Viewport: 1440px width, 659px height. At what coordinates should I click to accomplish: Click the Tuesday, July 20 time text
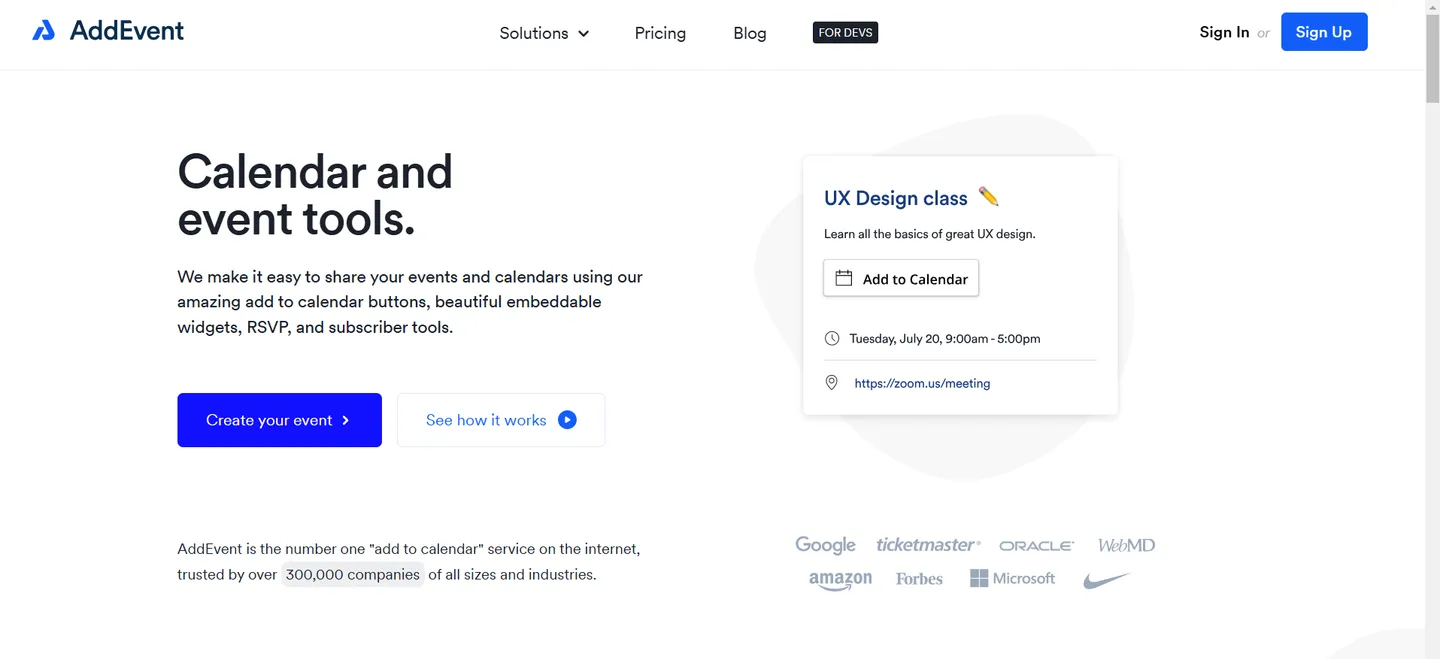[945, 339]
